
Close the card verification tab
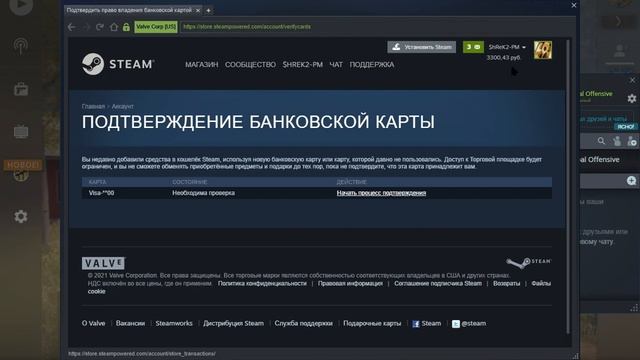click(x=198, y=10)
